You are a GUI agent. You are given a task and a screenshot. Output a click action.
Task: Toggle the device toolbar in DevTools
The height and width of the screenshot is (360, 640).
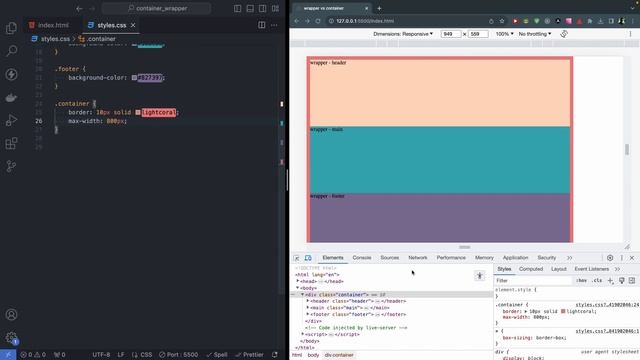click(308, 258)
